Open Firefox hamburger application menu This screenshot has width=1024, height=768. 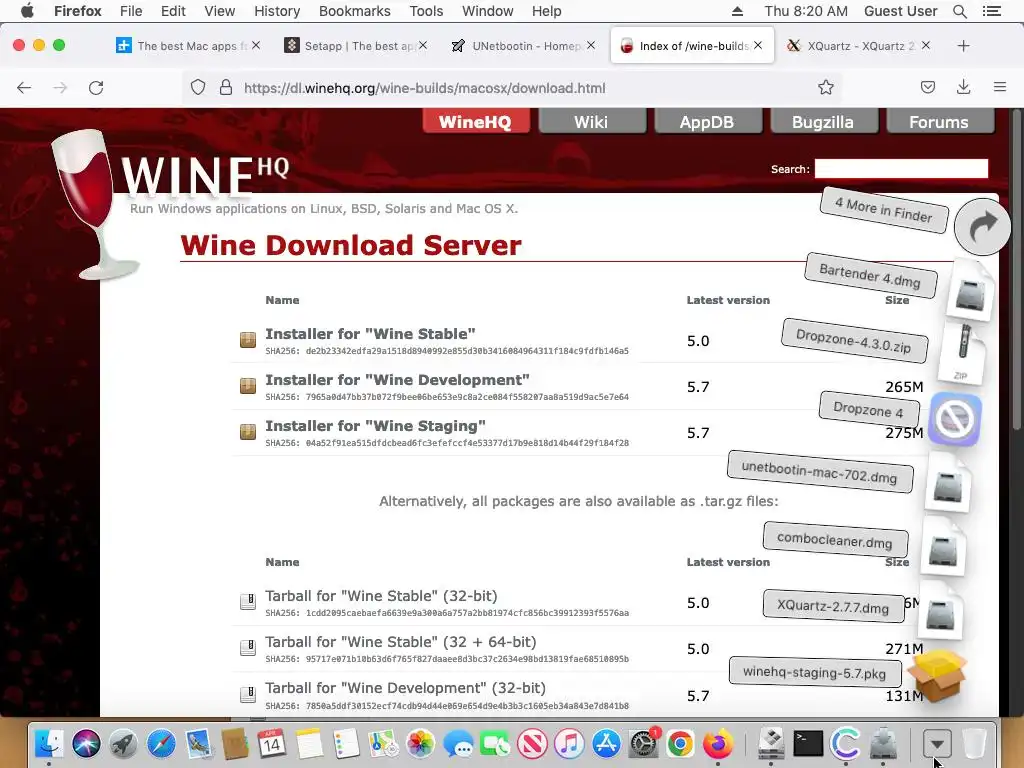tap(999, 87)
